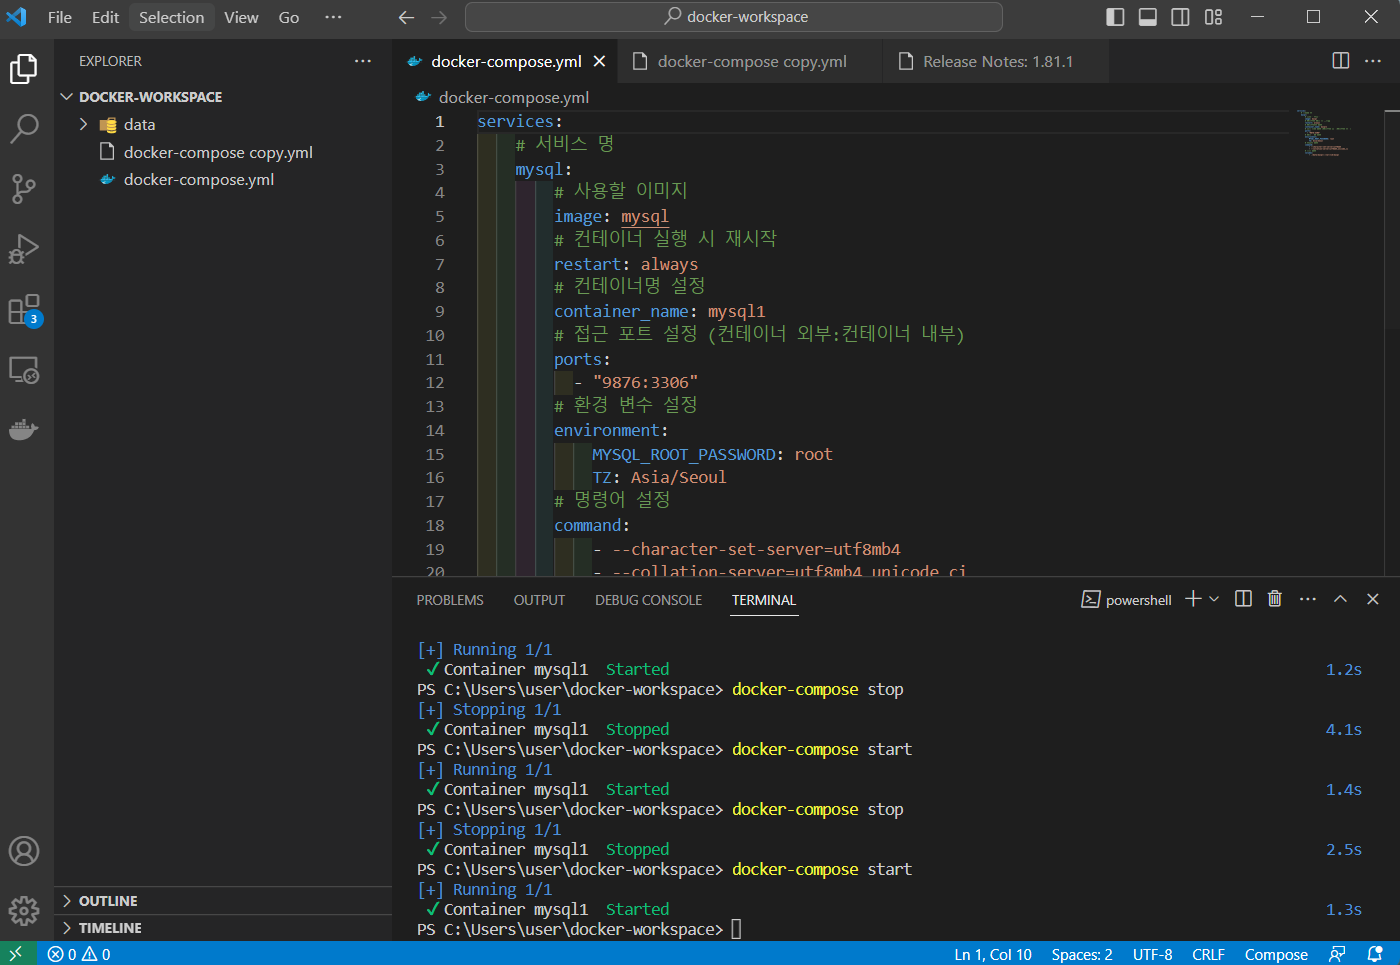The height and width of the screenshot is (965, 1400).
Task: Open the Manage gear menu
Action: (24, 911)
